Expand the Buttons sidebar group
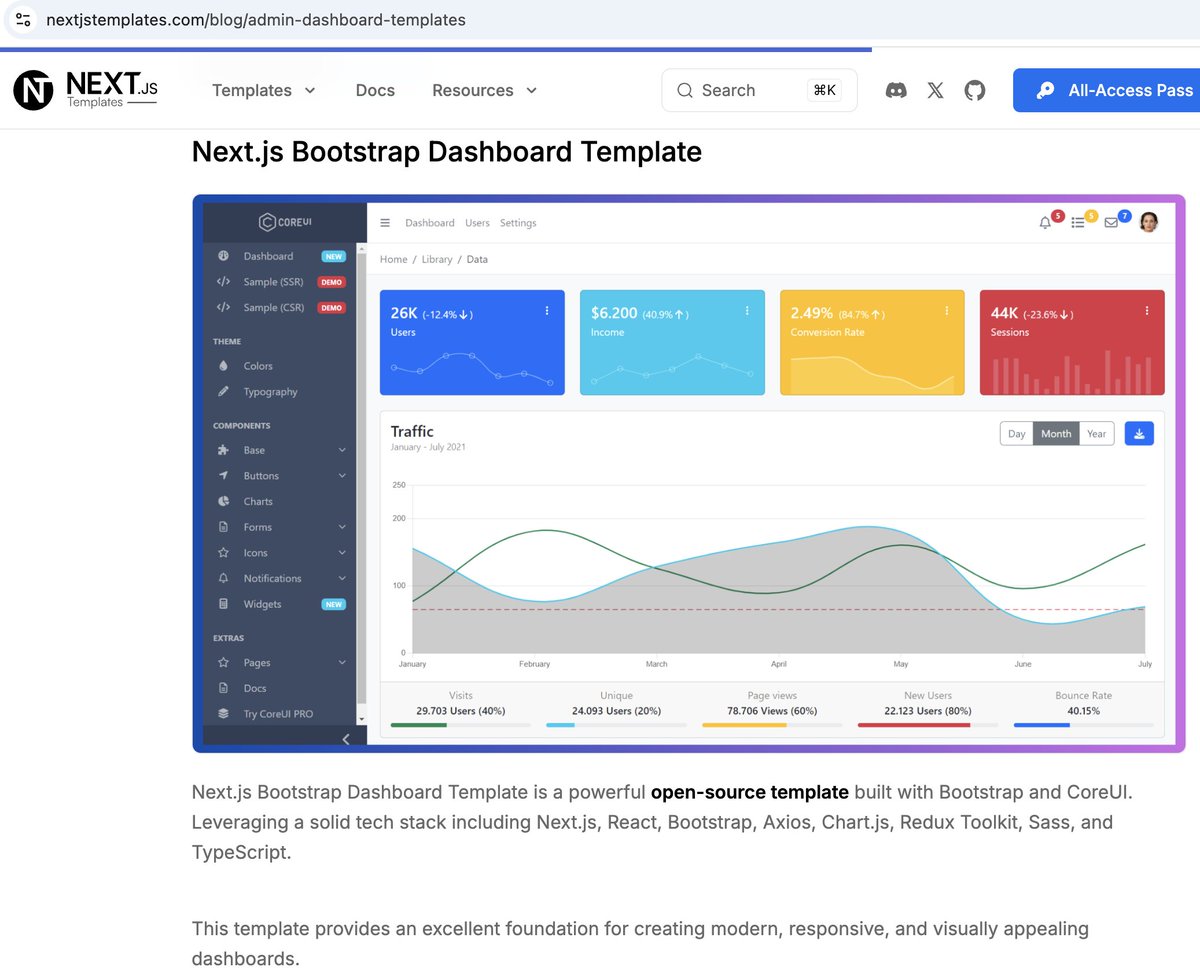 (280, 476)
